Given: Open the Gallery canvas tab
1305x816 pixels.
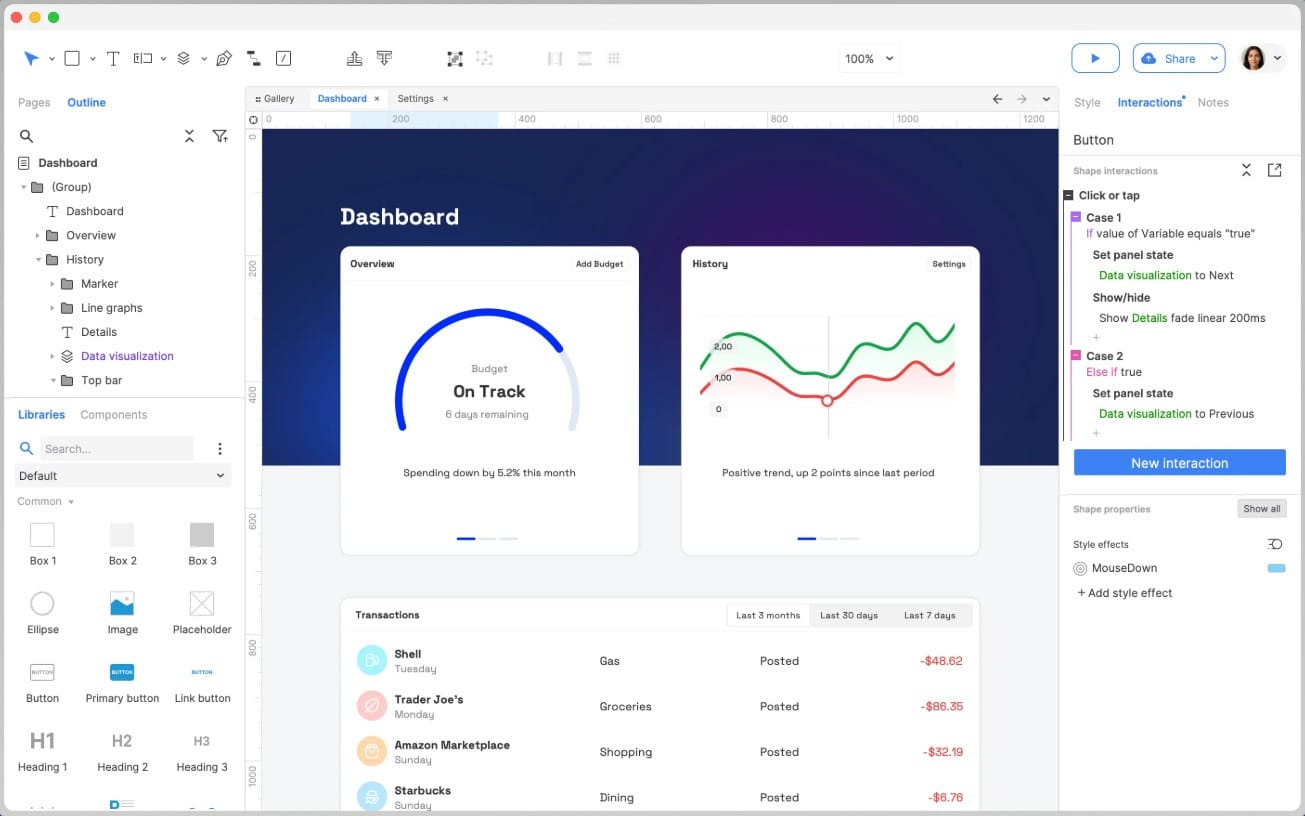Looking at the screenshot, I should click(274, 99).
